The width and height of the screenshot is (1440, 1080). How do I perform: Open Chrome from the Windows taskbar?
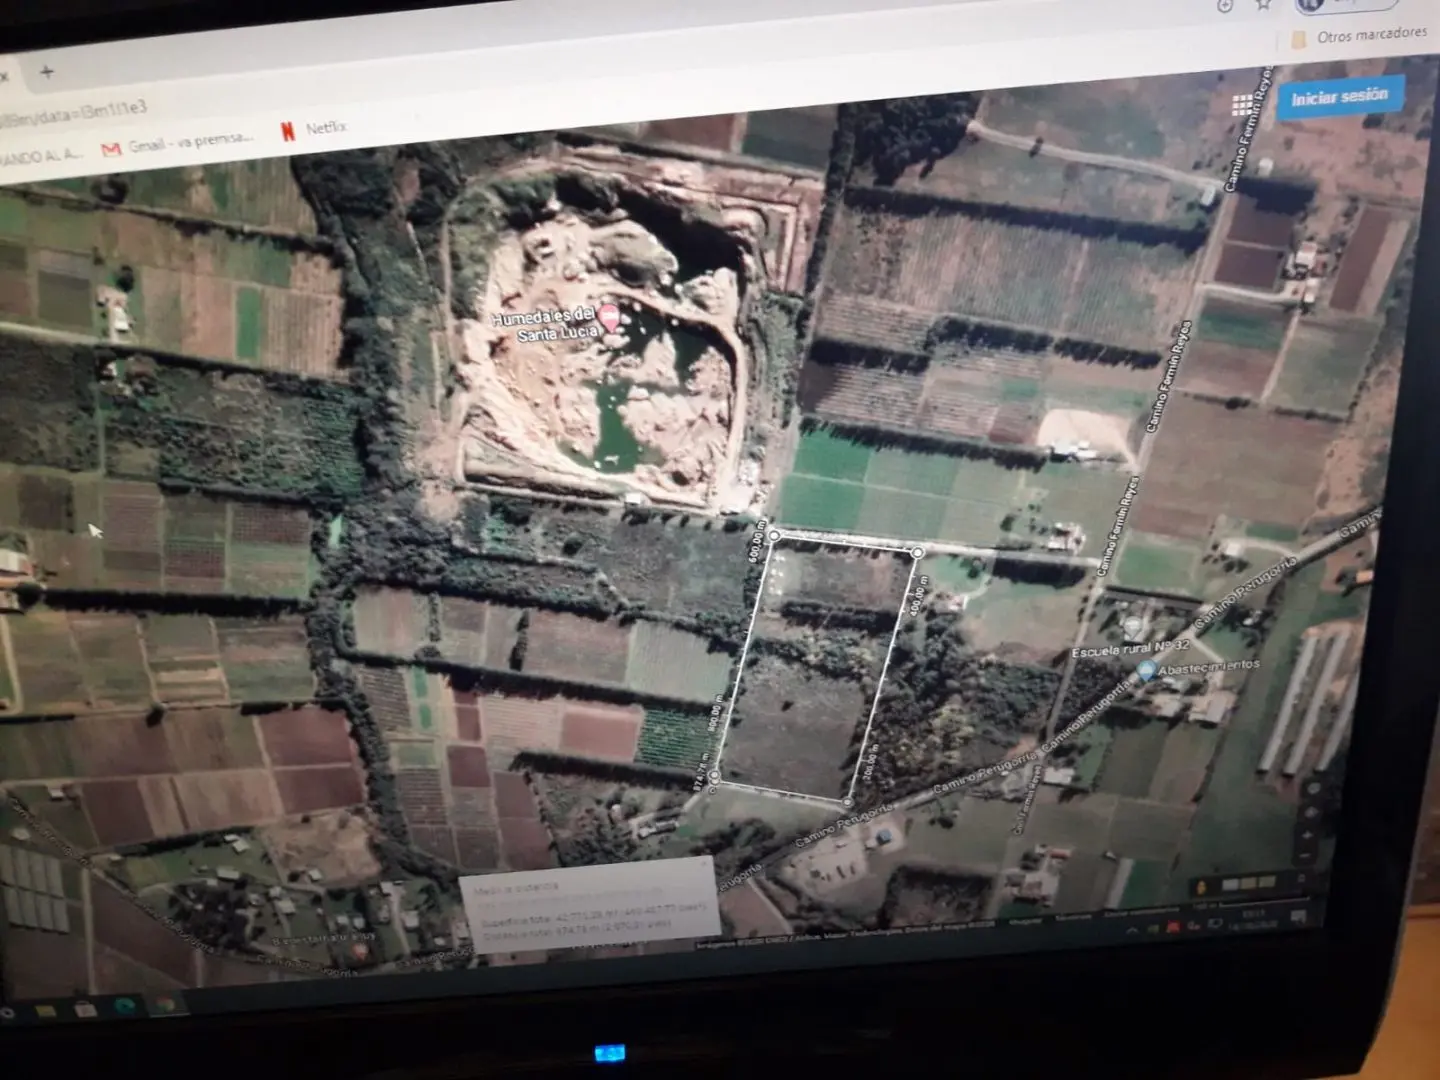pyautogui.click(x=164, y=1005)
